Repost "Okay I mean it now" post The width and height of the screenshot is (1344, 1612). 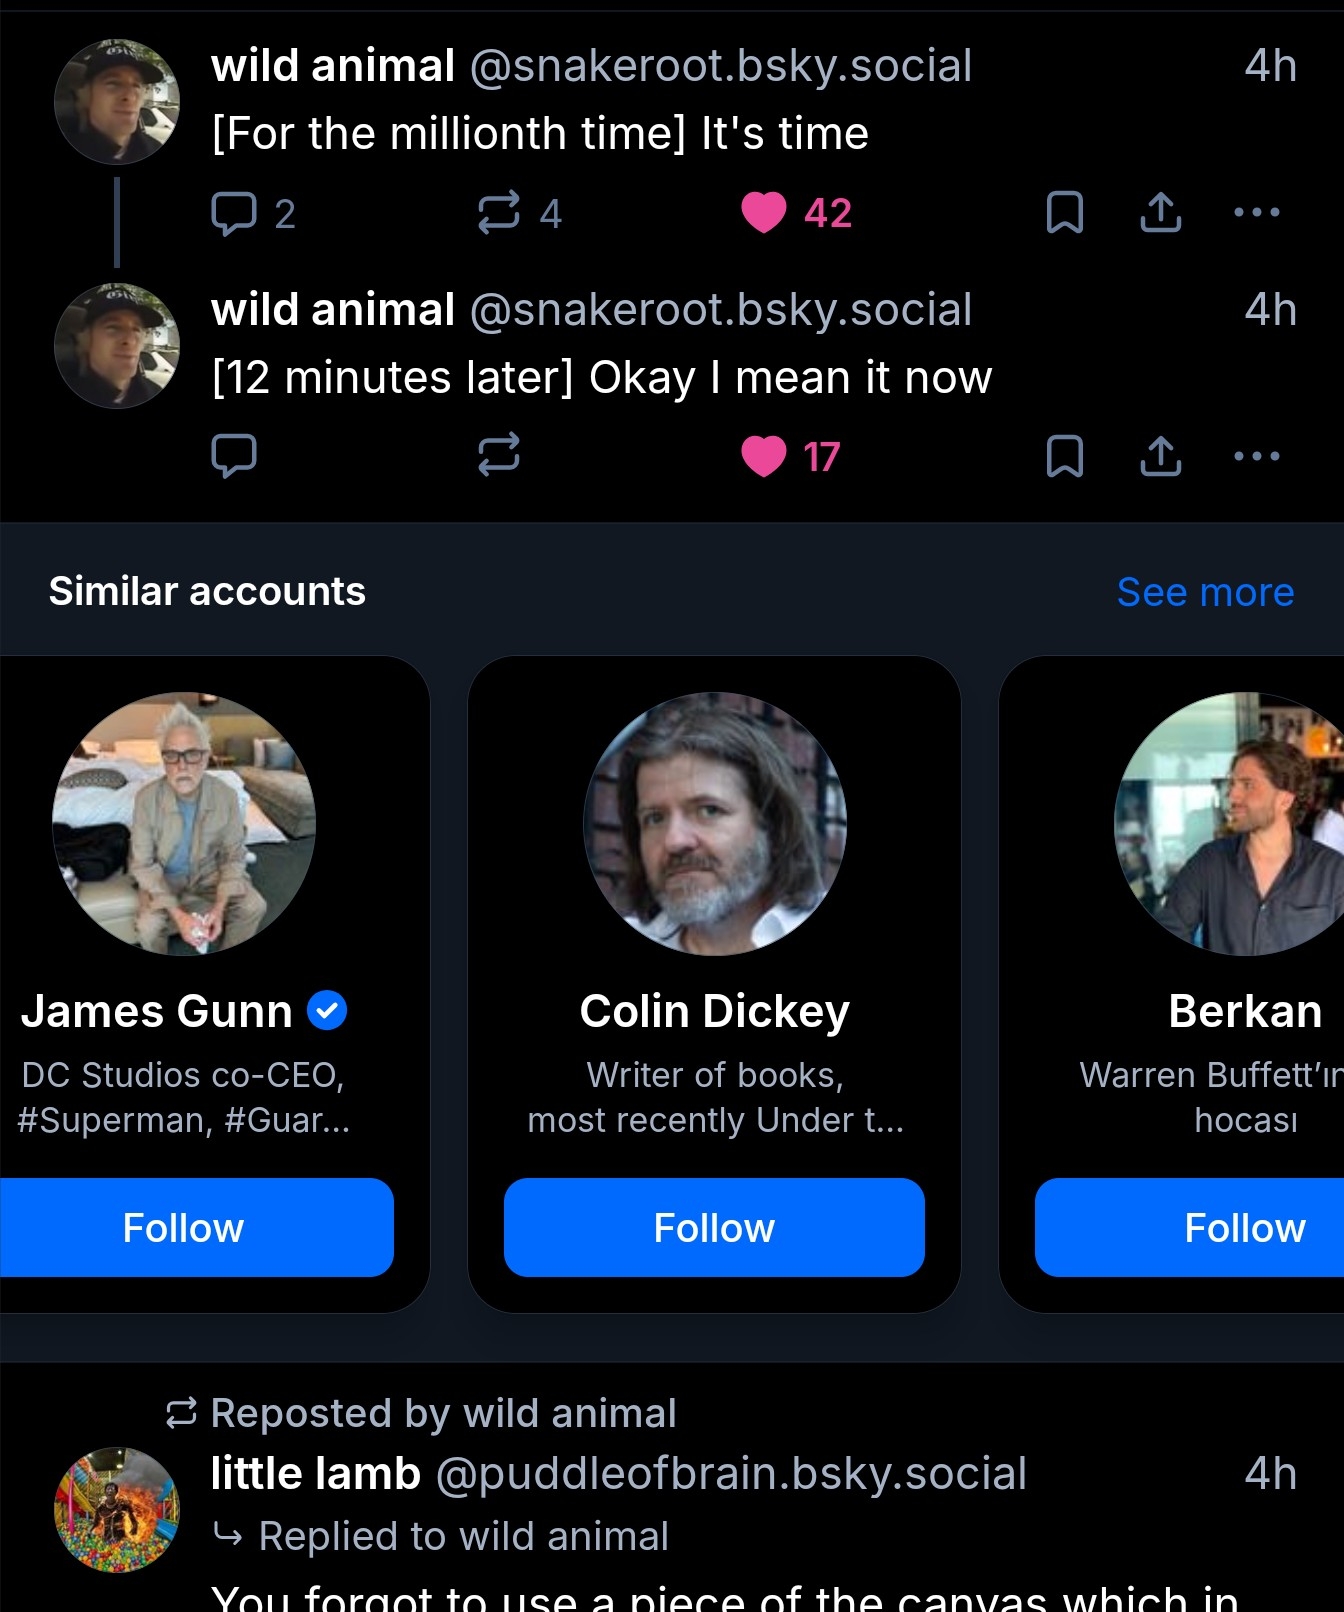(x=498, y=457)
